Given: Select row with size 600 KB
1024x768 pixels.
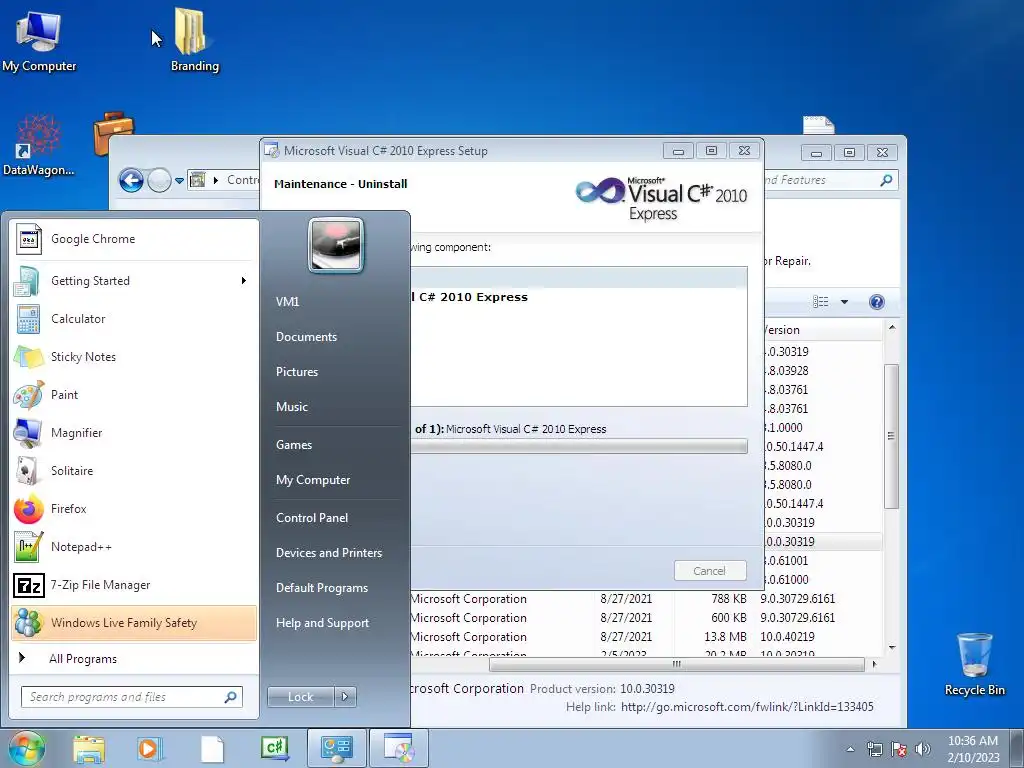Looking at the screenshot, I should pos(647,618).
